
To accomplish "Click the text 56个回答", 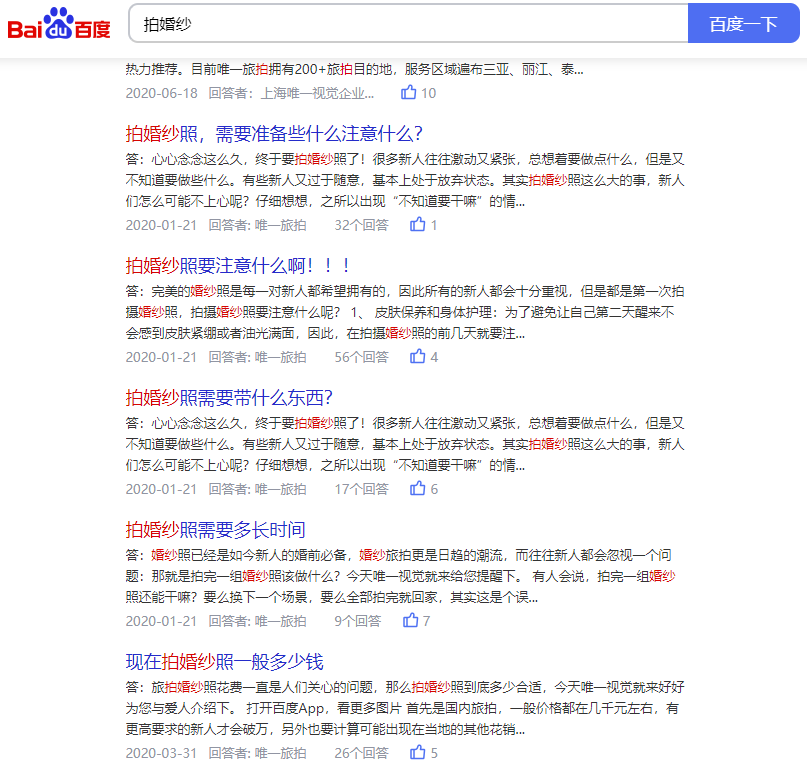I will coord(361,357).
